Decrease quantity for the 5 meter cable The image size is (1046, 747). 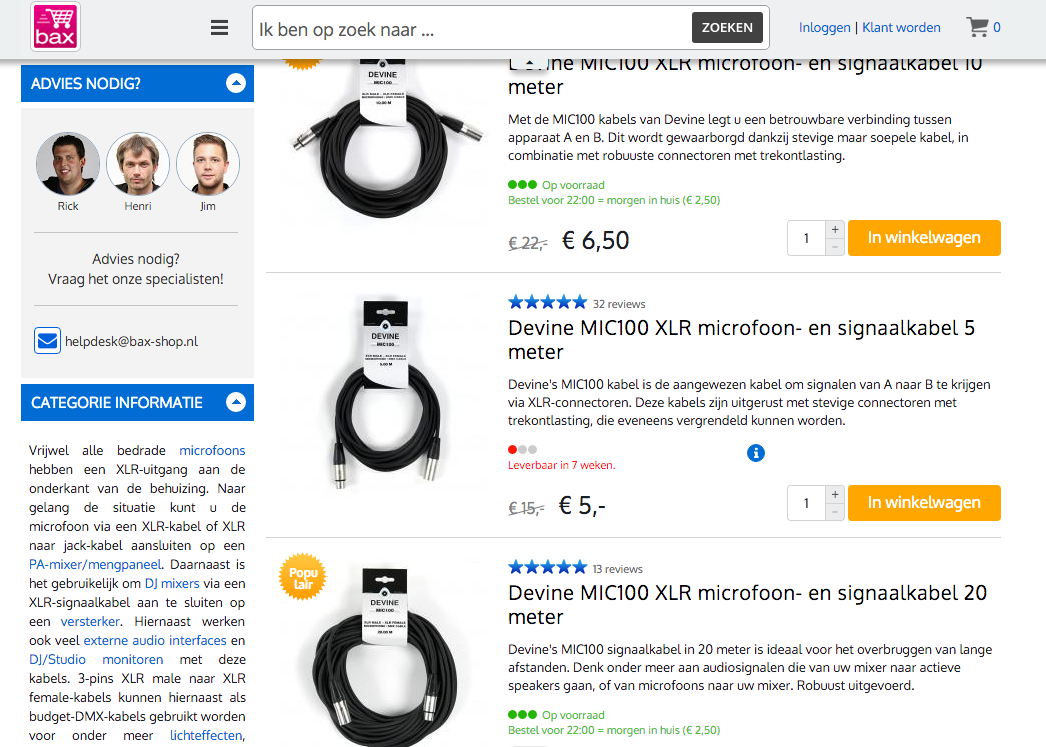tap(835, 512)
